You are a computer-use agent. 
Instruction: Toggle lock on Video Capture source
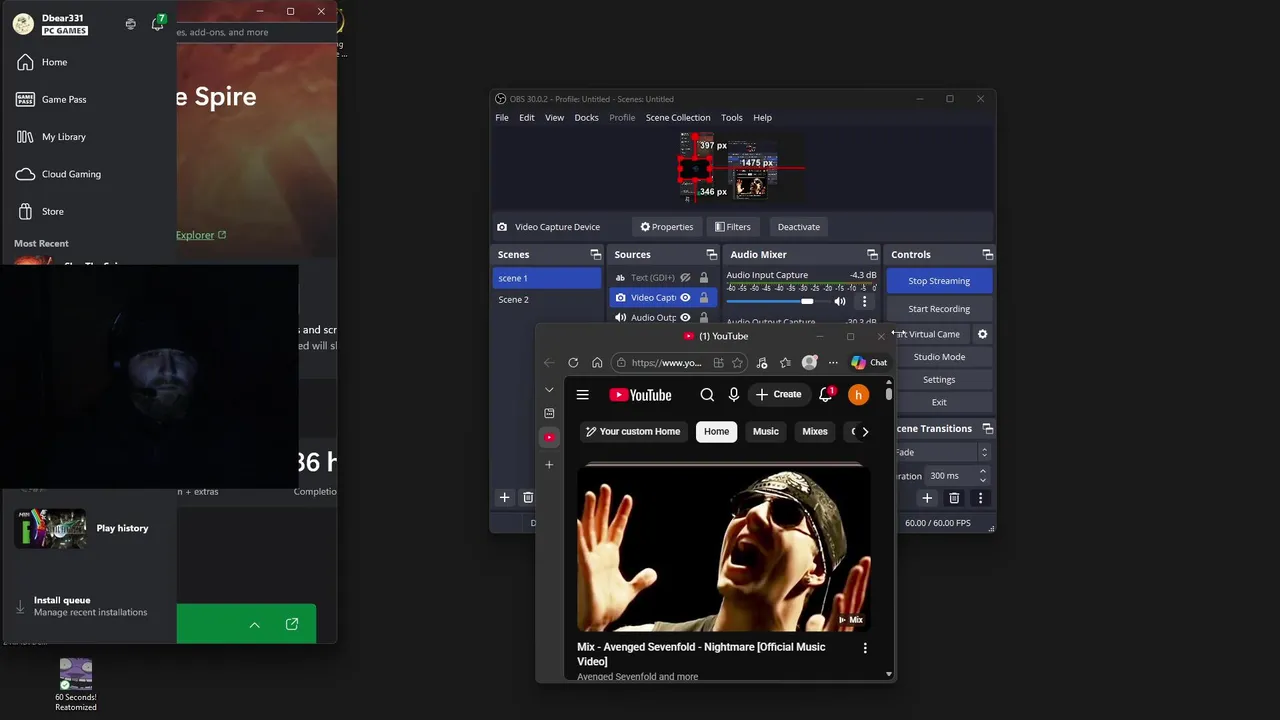pyautogui.click(x=704, y=297)
